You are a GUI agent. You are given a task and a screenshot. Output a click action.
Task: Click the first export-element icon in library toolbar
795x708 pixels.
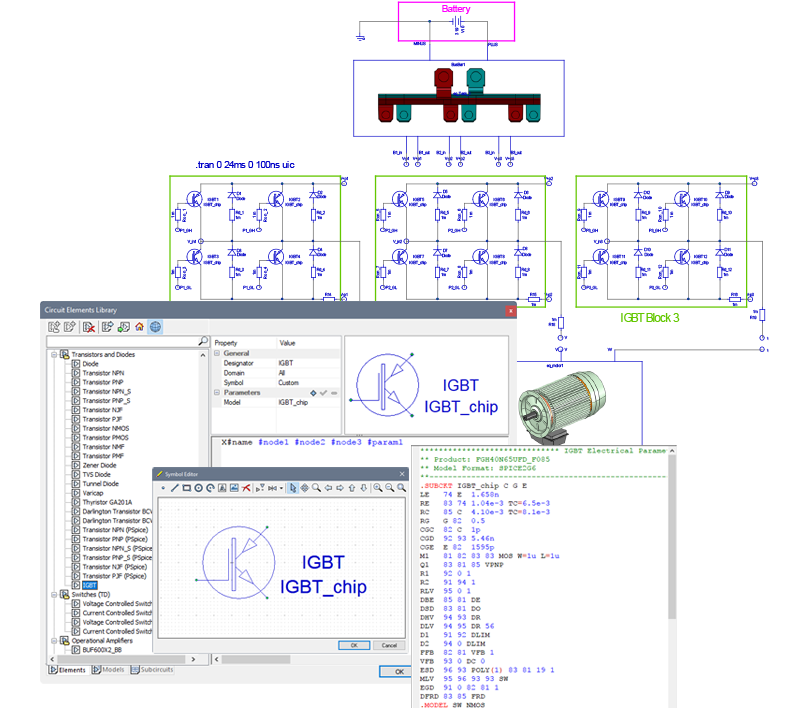54,327
